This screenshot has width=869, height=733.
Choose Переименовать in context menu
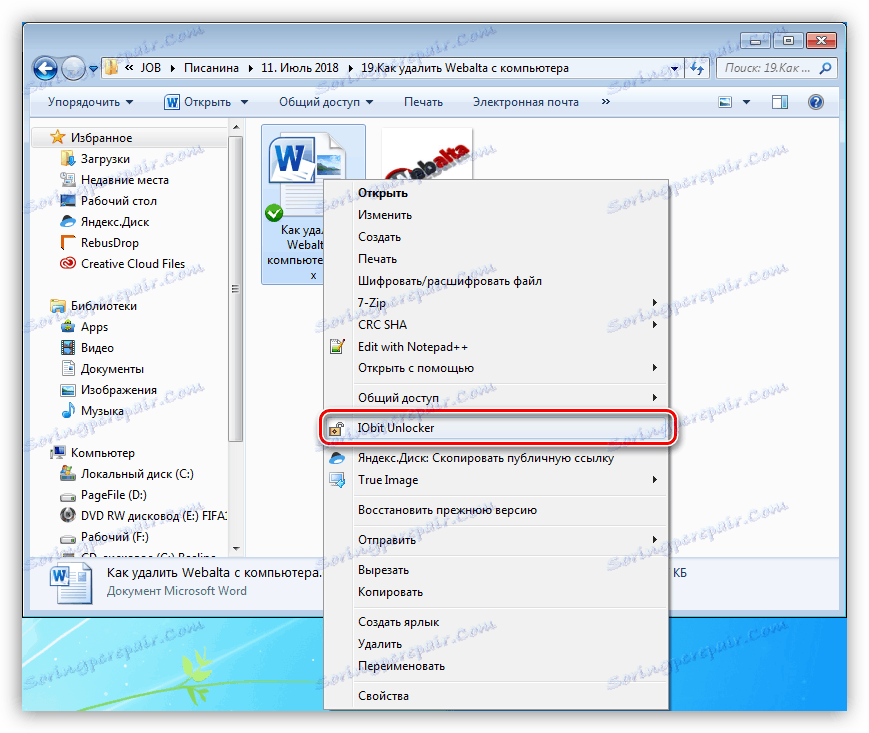coord(497,666)
